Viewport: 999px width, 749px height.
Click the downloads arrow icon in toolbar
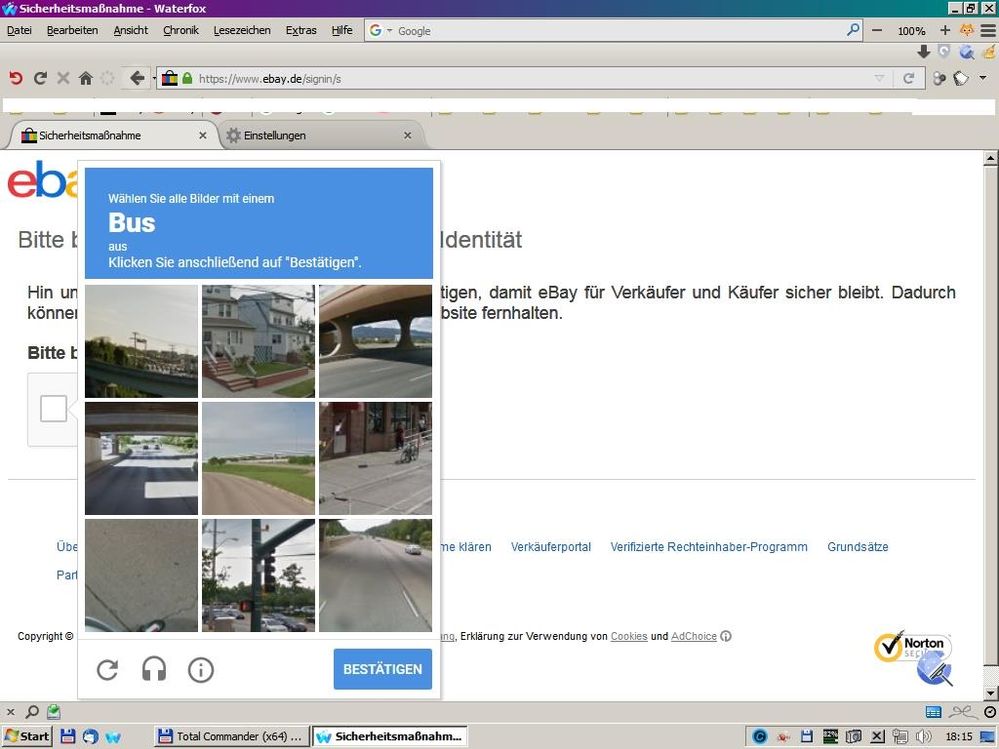point(923,52)
